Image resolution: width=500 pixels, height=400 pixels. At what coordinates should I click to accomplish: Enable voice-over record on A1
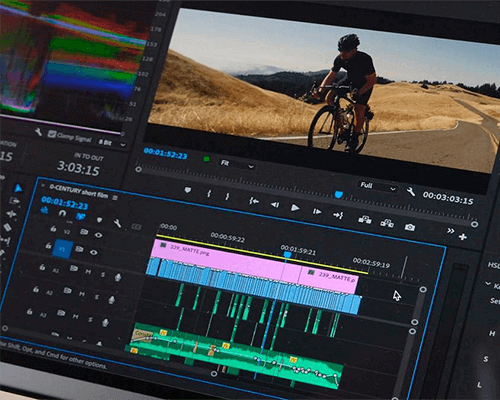pyautogui.click(x=117, y=277)
